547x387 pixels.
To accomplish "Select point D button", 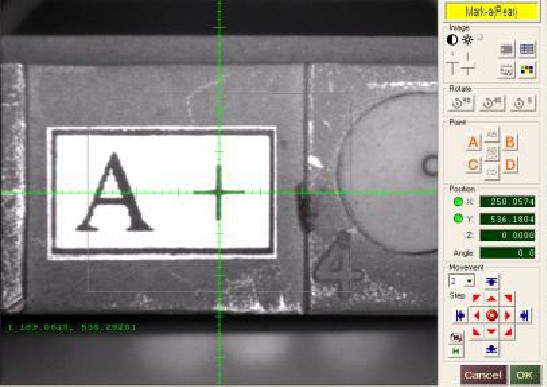I will point(510,165).
